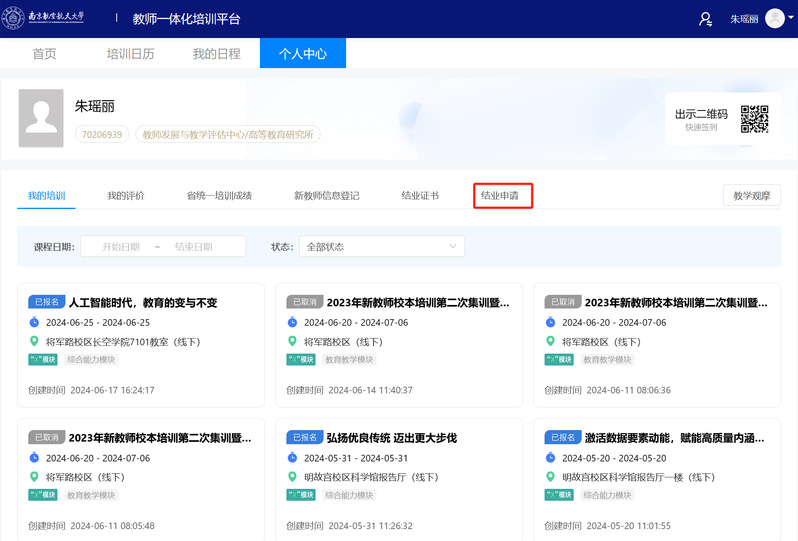This screenshot has width=798, height=541.
Task: Open the 人工智能时代，教育的变与不变 course title
Action: click(x=143, y=302)
